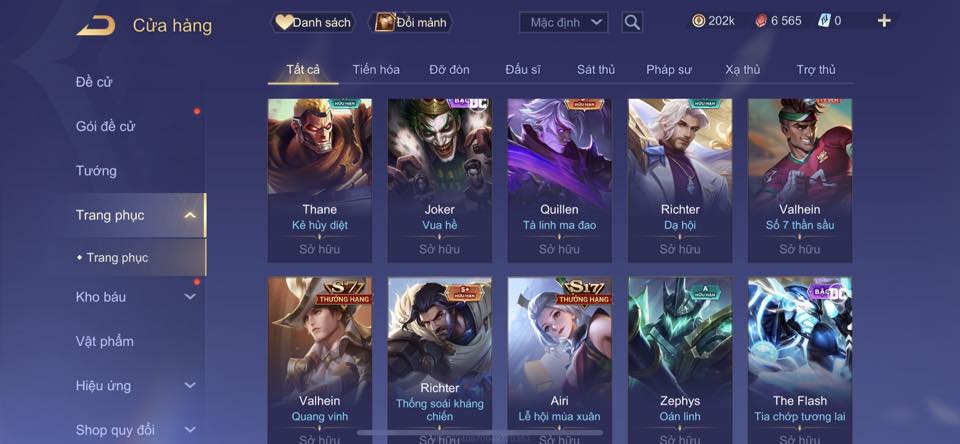Switch to the Sát thủ tab
960x444 pixels.
click(x=596, y=70)
